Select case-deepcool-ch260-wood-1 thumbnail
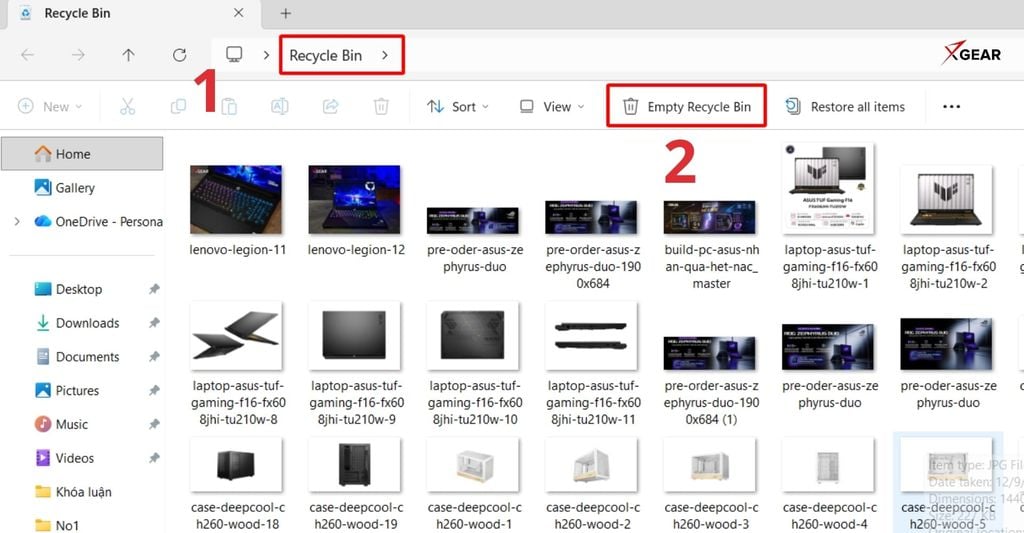This screenshot has width=1024, height=533. coord(473,464)
